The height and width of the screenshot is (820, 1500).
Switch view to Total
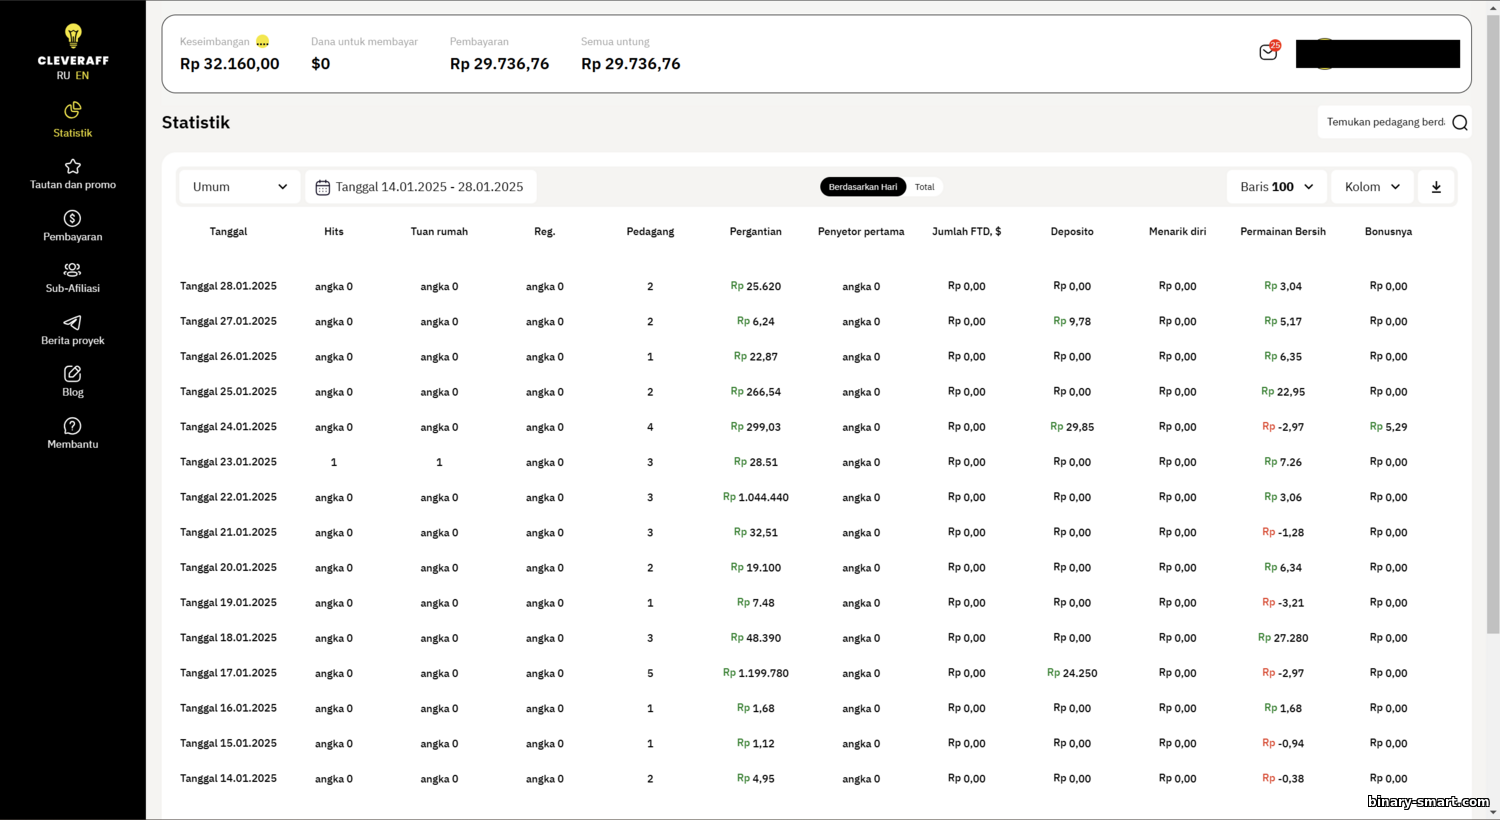924,187
